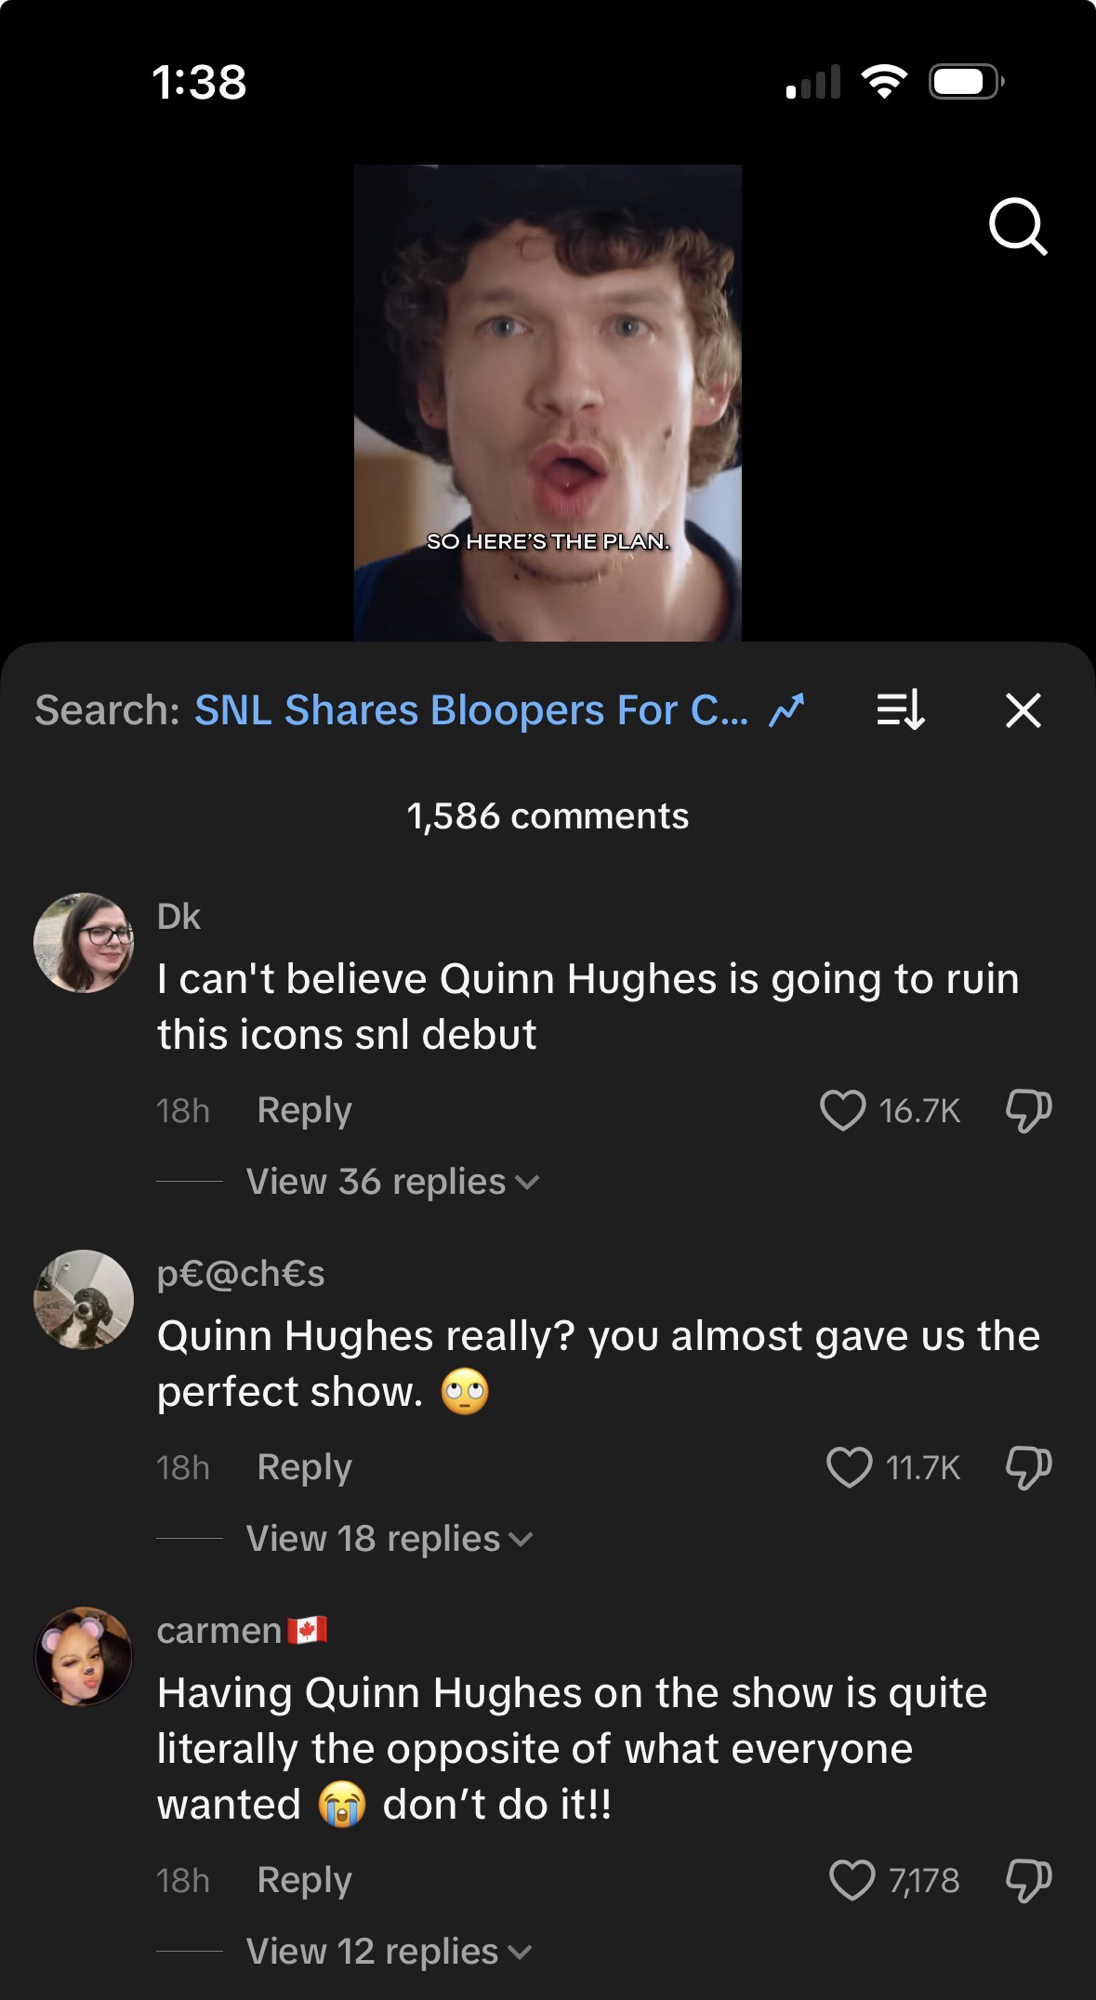Expand View 18 replies
Viewport: 1096px width, 2000px height.
(389, 1539)
